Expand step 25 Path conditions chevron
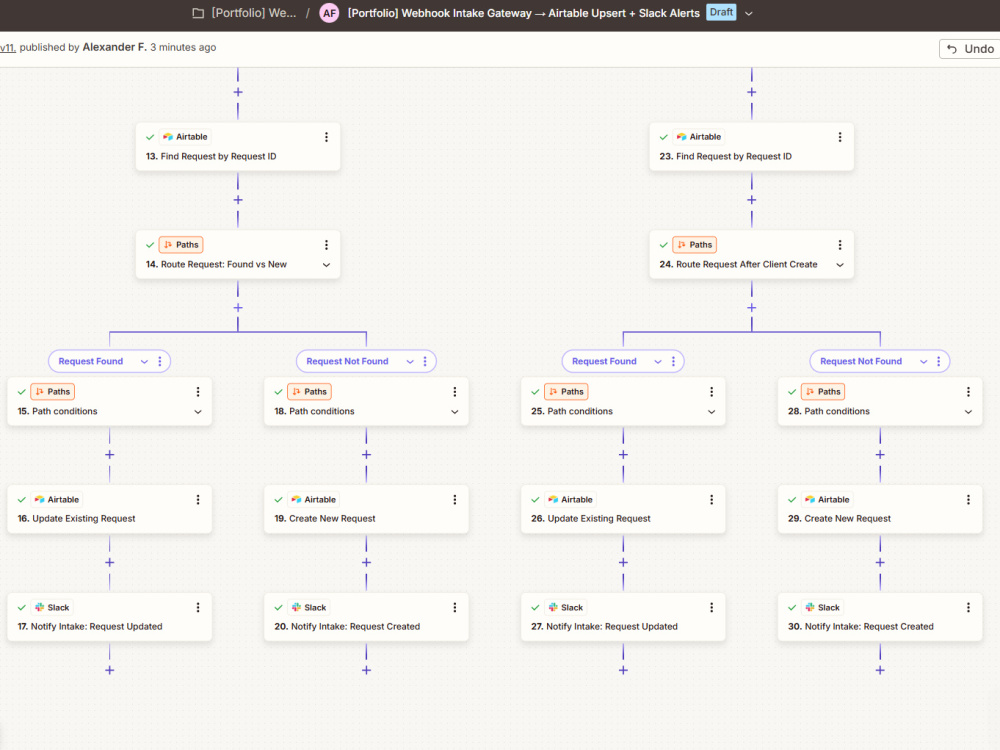This screenshot has height=750, width=1000. 711,412
